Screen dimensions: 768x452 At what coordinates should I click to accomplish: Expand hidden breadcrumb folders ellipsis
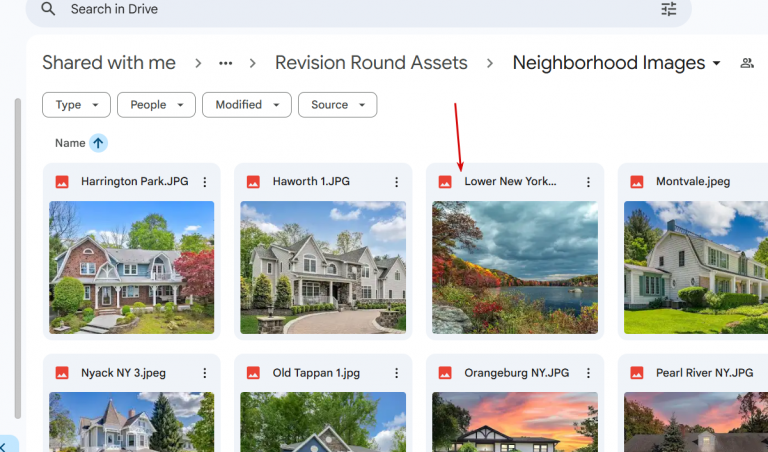[225, 63]
